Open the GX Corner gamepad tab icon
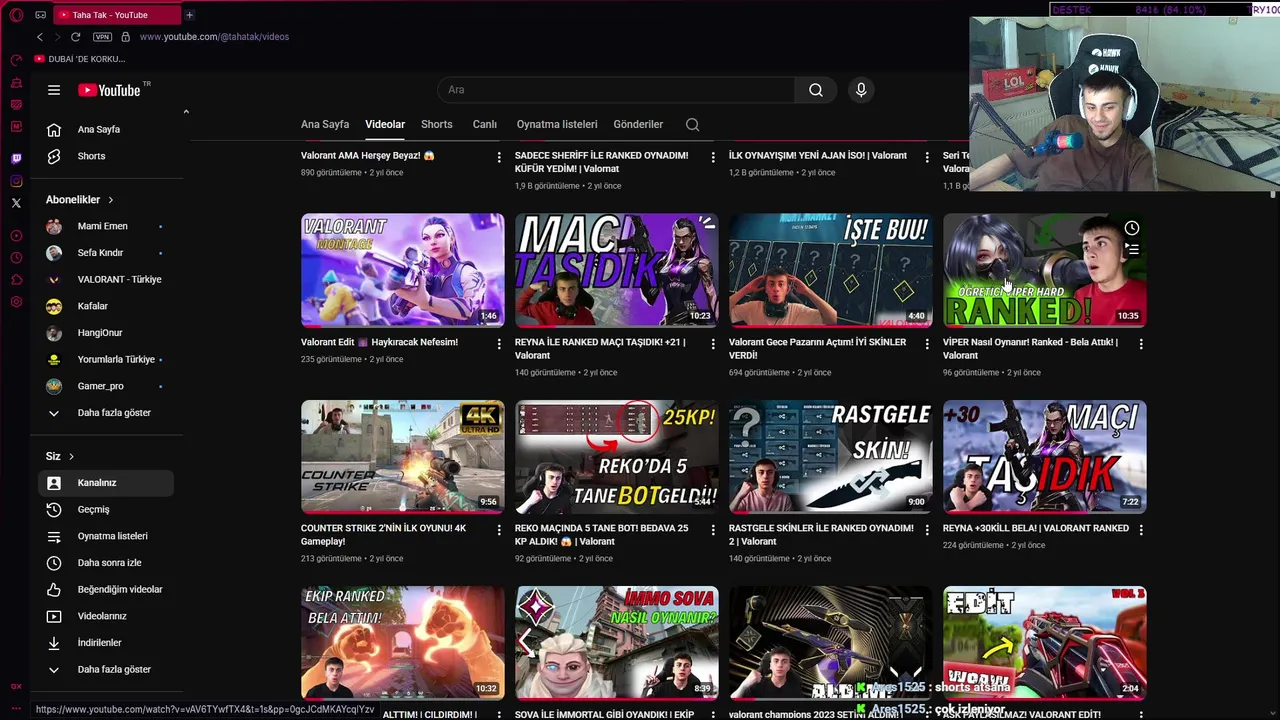The image size is (1280, 720). pyautogui.click(x=40, y=15)
